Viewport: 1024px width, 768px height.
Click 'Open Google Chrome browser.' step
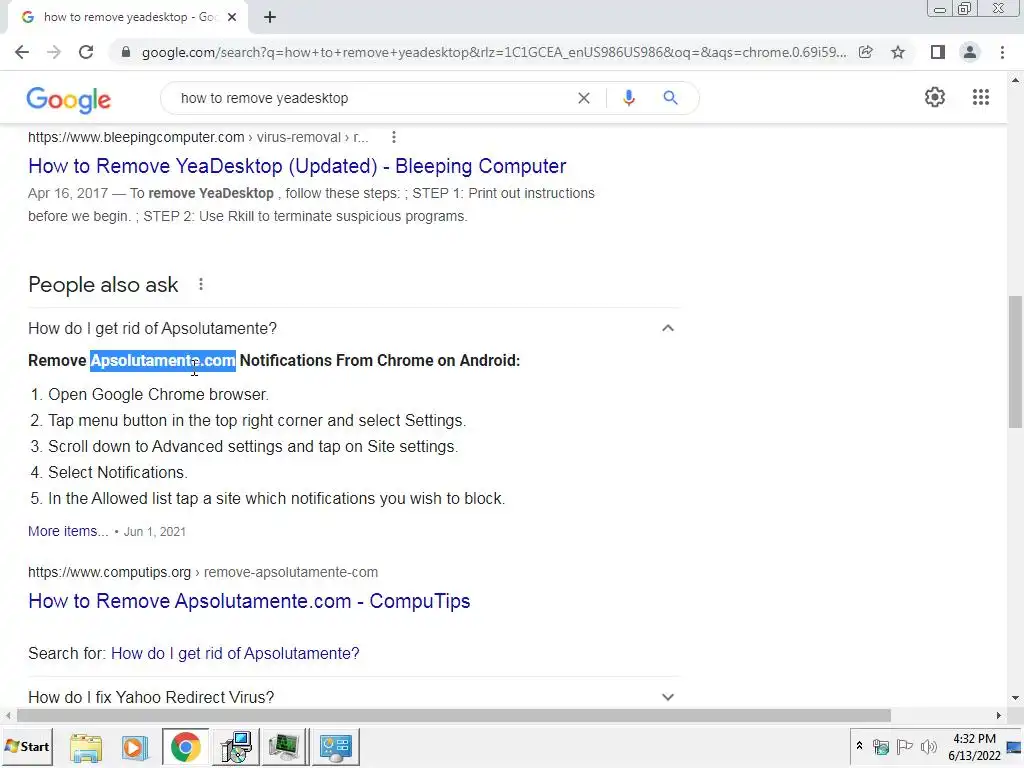158,394
